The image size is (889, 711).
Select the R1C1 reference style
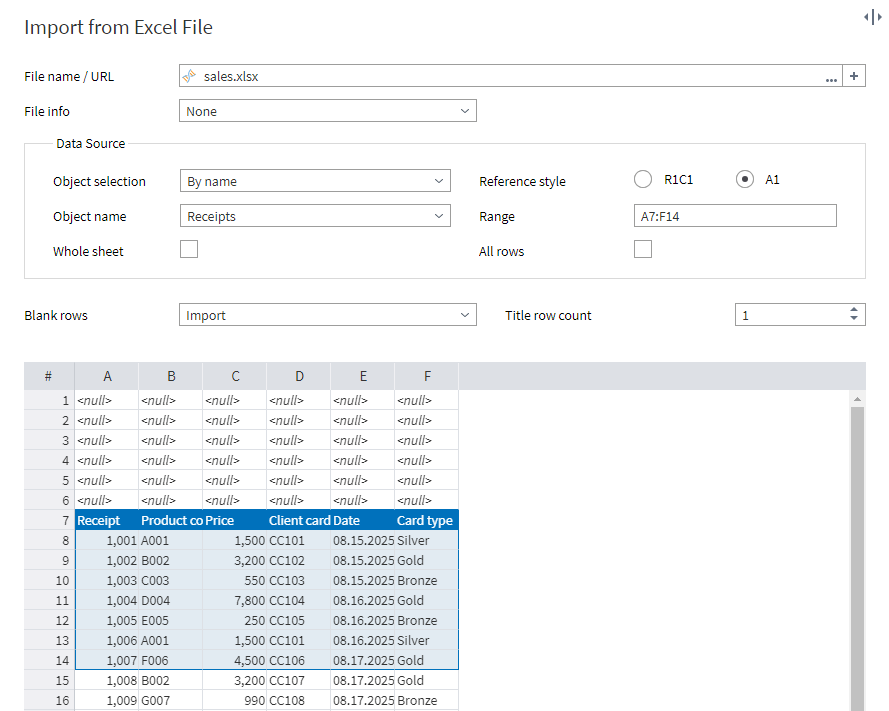point(643,180)
